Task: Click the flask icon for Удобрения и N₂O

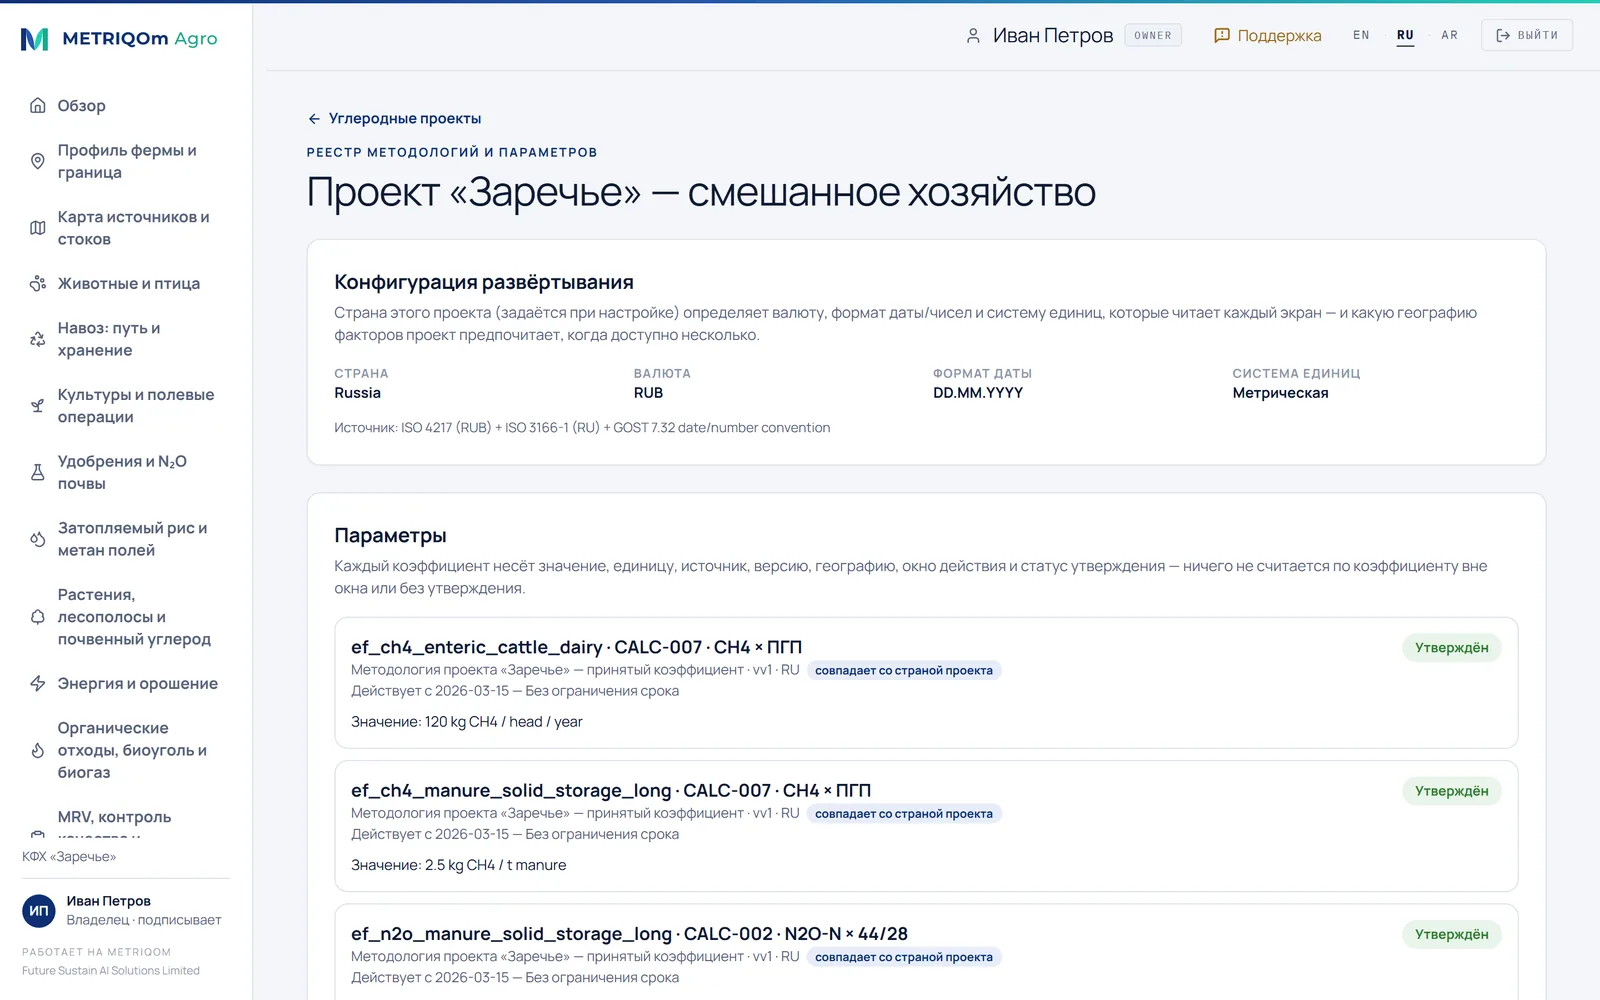Action: [x=38, y=472]
